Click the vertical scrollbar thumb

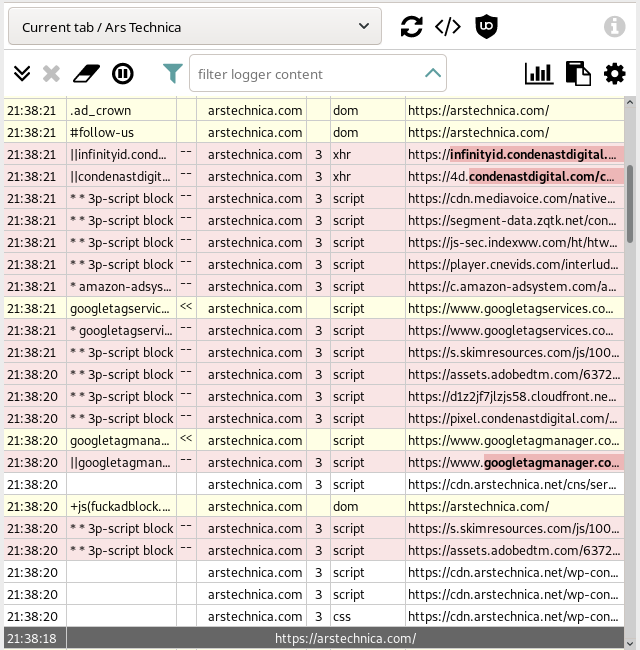pos(630,204)
